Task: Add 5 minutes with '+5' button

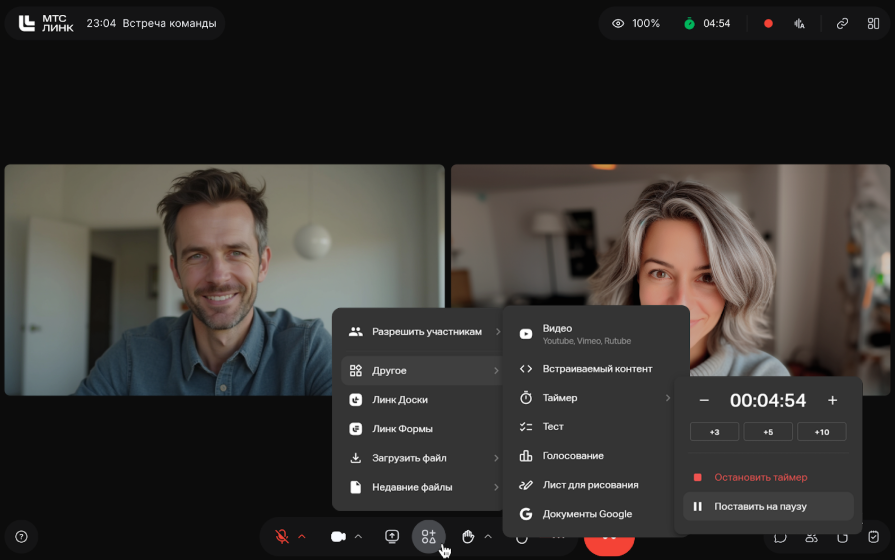Action: [768, 432]
